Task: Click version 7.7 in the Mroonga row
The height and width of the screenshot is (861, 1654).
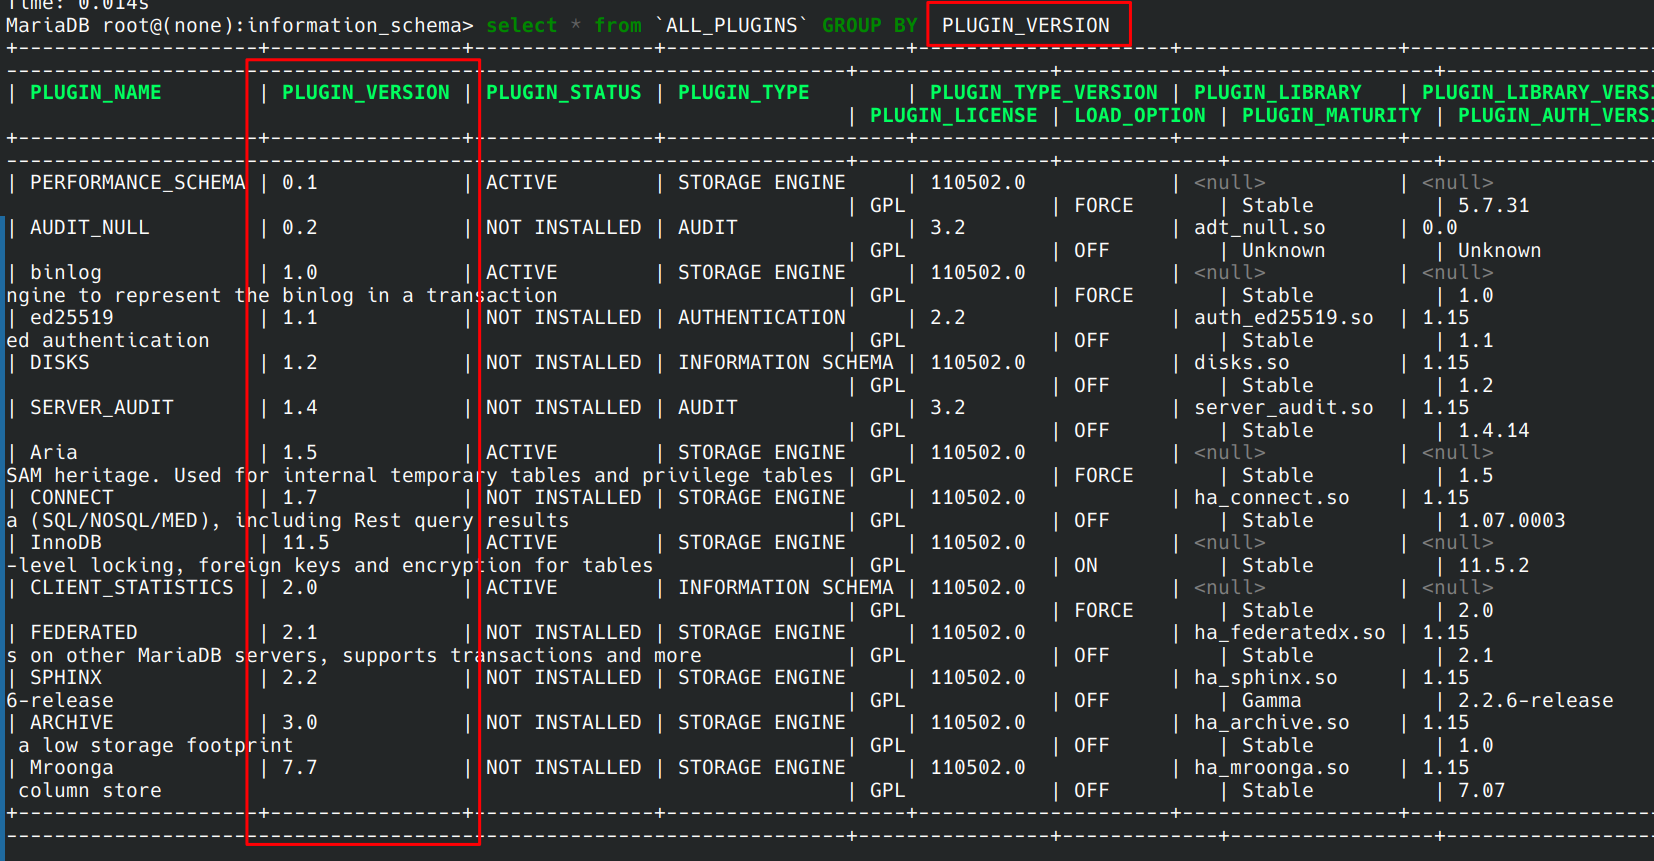Action: (300, 768)
